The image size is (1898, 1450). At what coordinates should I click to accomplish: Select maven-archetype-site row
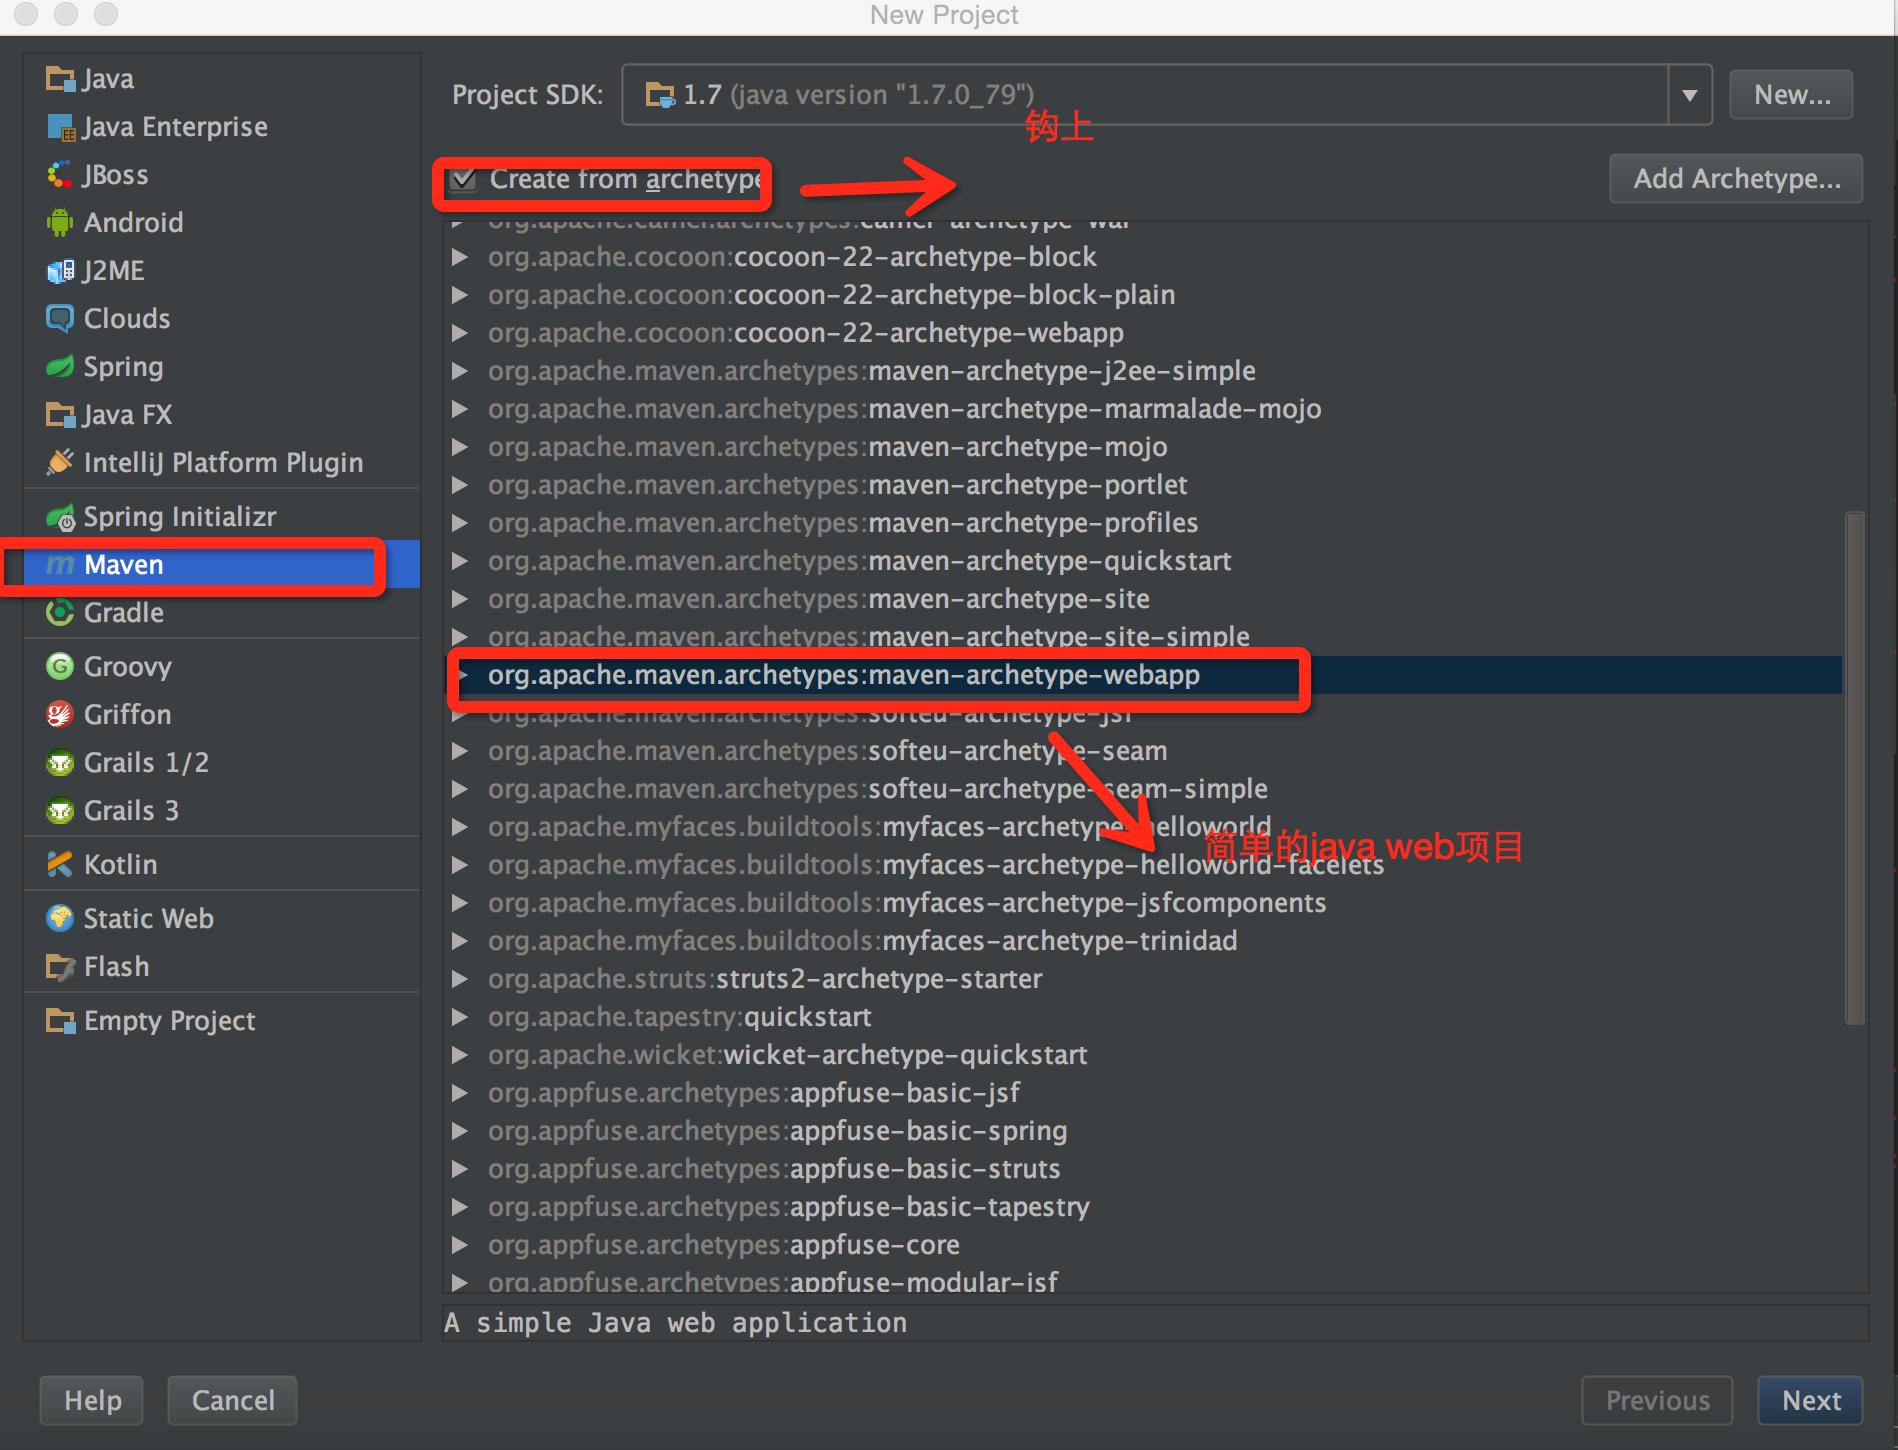[x=1145, y=599]
